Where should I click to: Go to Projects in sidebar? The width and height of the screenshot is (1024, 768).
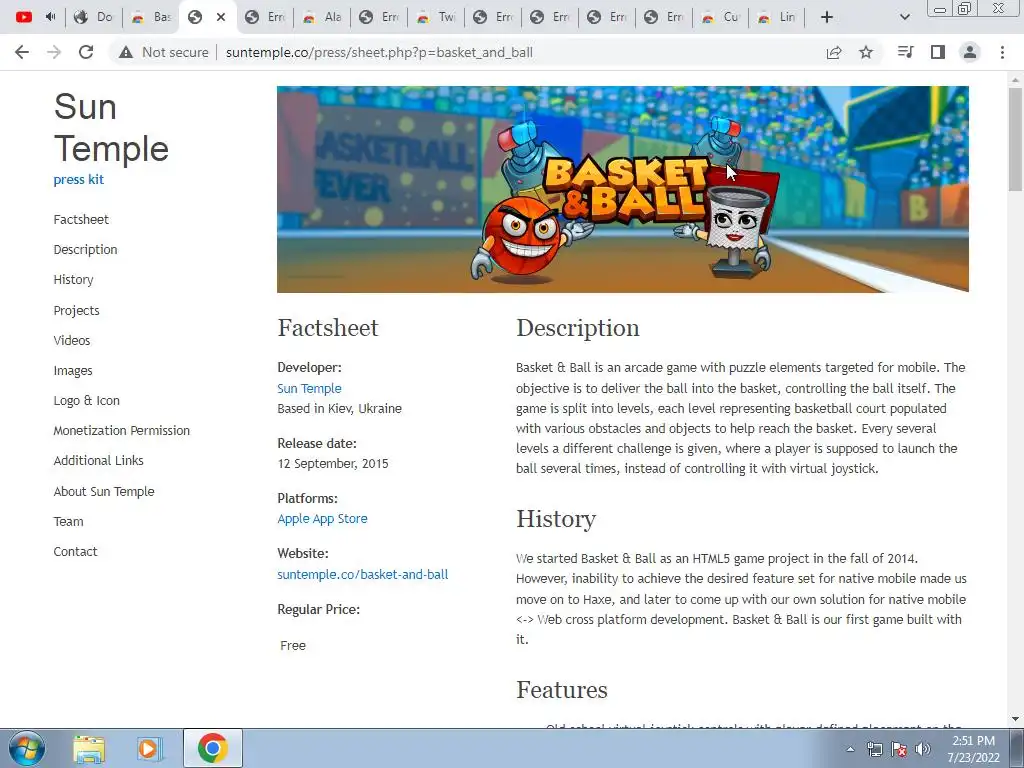click(x=76, y=310)
